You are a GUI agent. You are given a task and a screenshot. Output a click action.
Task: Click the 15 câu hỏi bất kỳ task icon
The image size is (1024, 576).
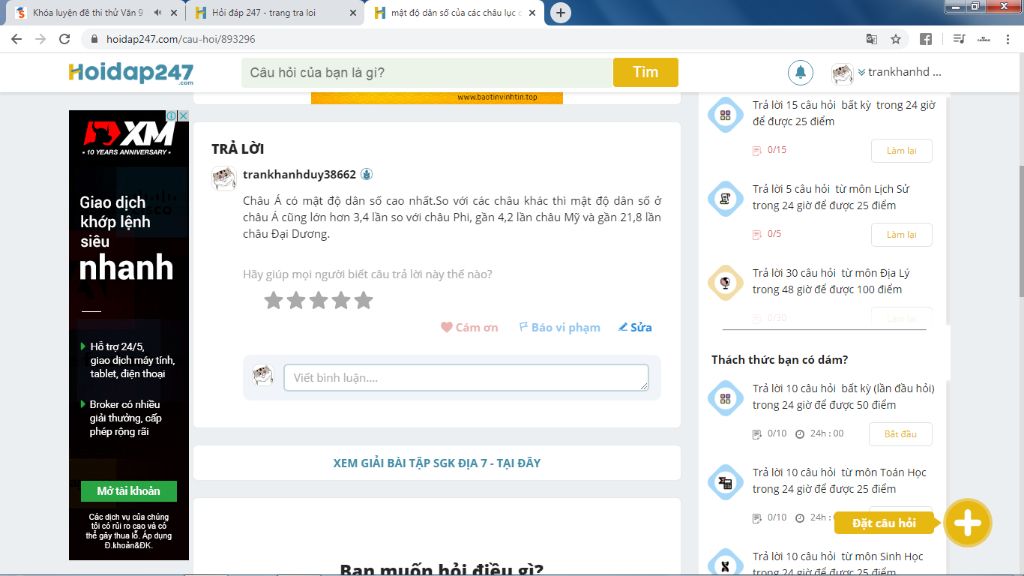click(725, 115)
